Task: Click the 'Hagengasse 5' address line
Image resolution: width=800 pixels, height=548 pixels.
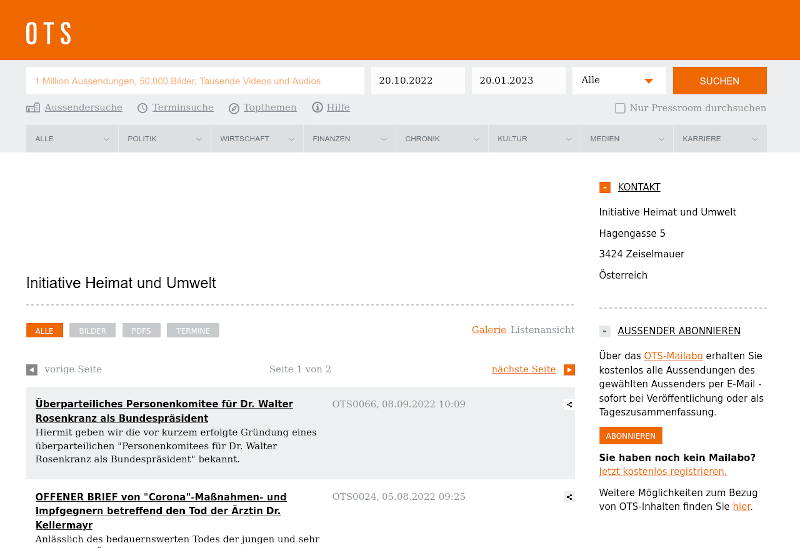Action: tap(632, 234)
